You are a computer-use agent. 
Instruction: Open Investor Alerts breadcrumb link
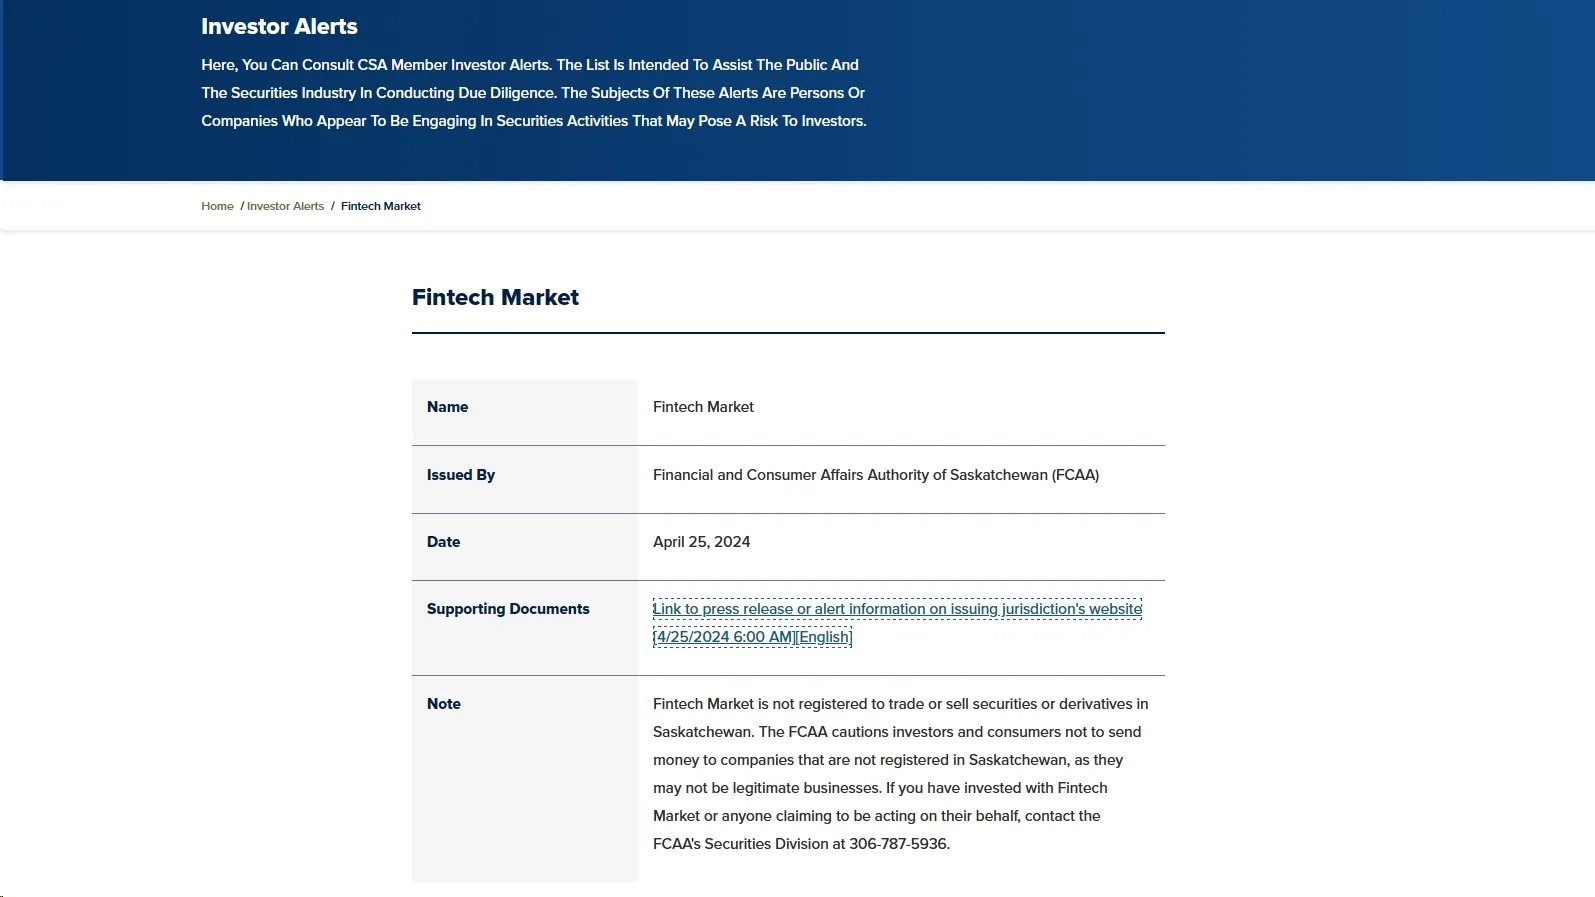[x=285, y=206]
